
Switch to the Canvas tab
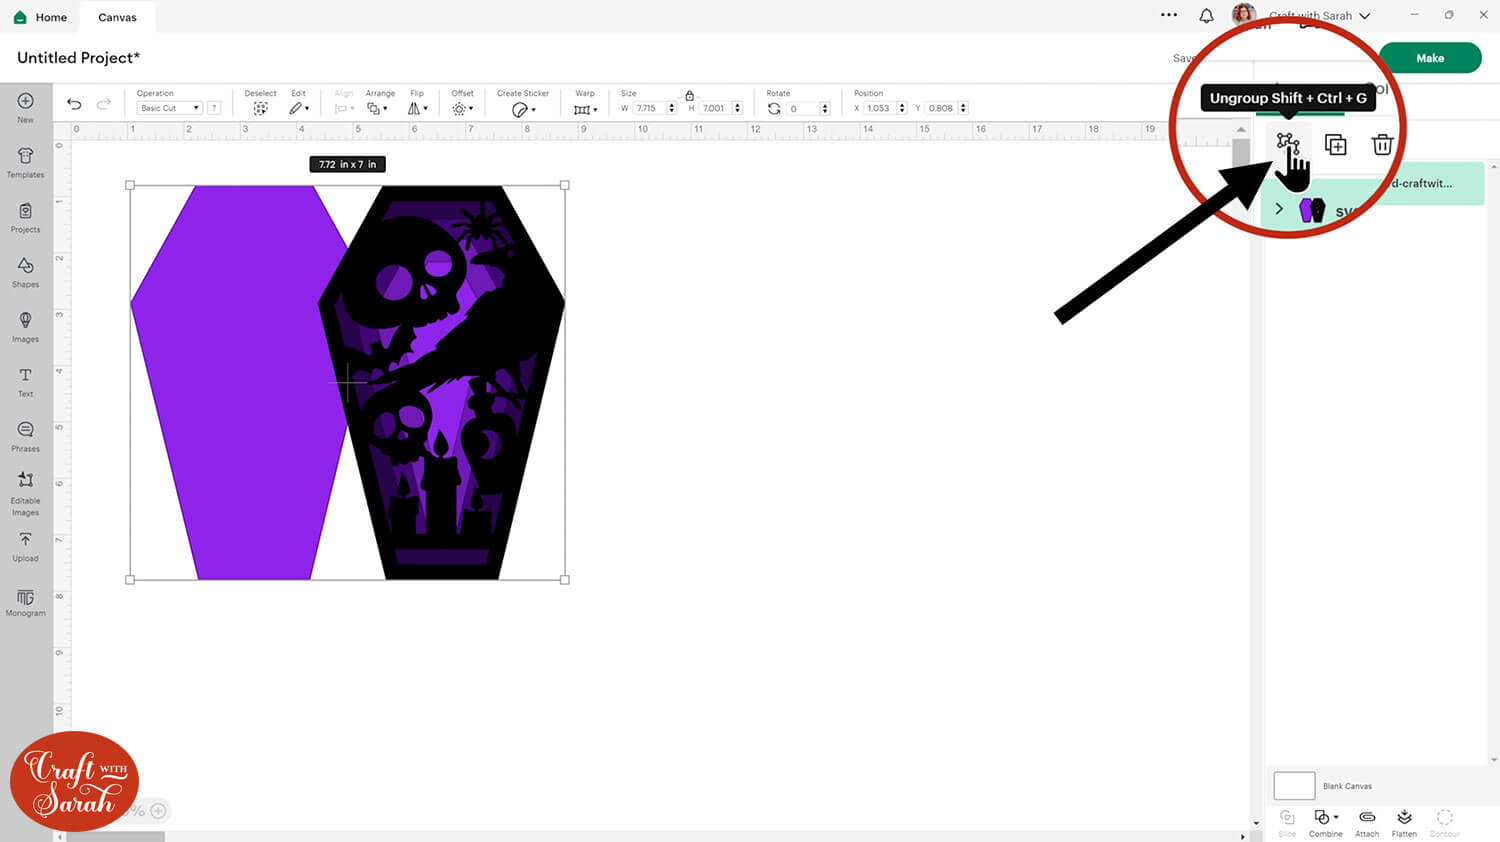[x=117, y=17]
